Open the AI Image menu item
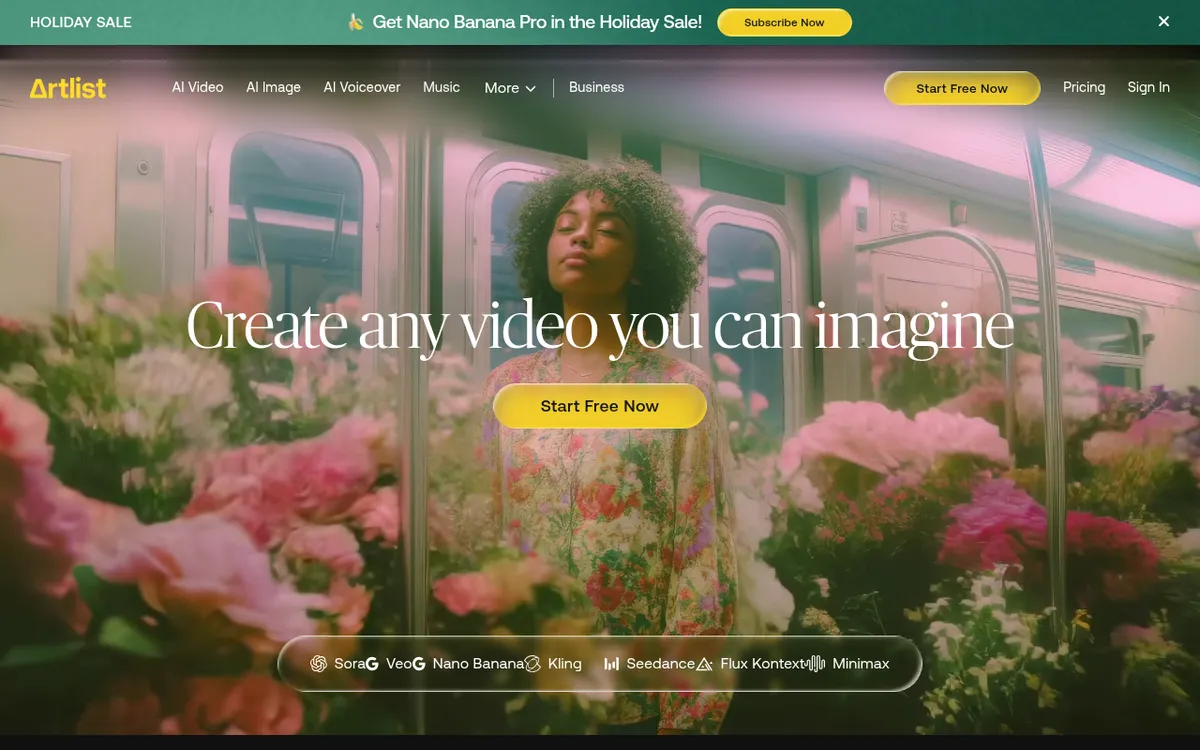 pyautogui.click(x=273, y=87)
